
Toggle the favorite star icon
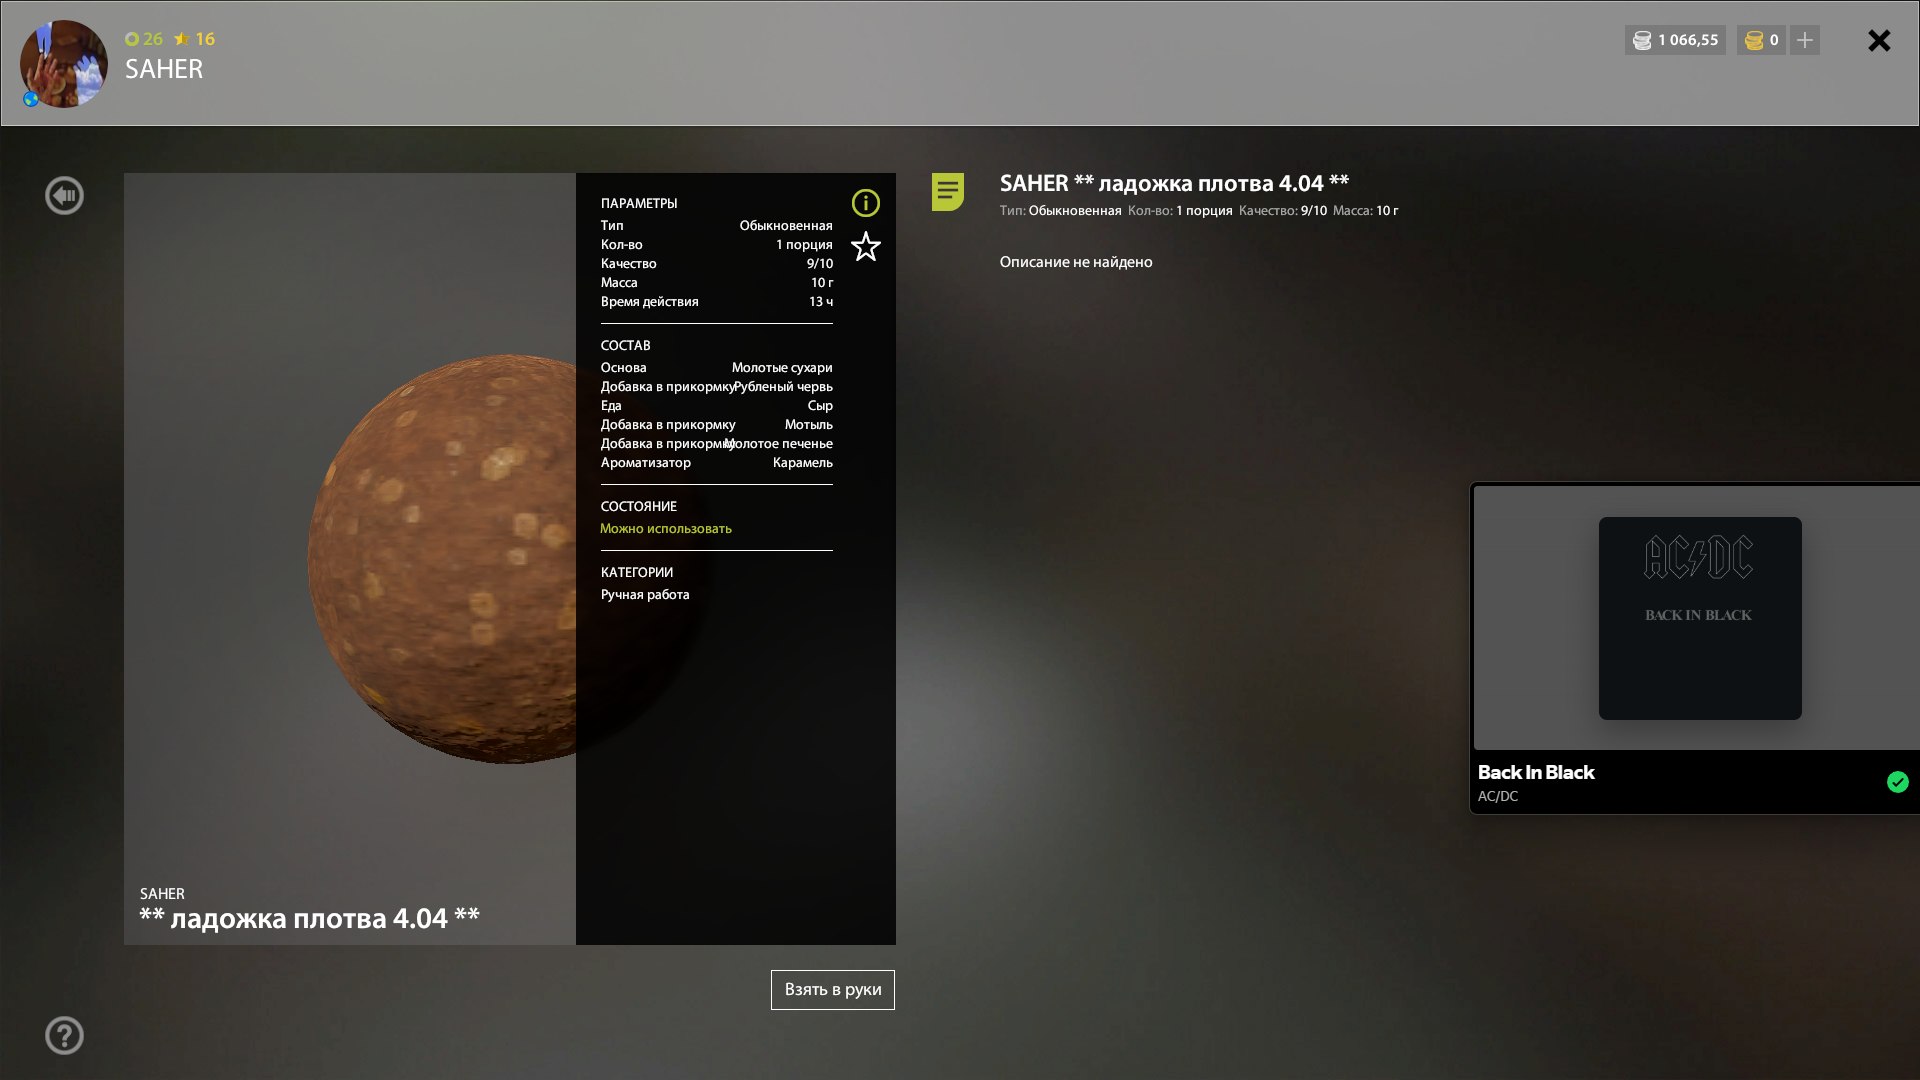coord(865,247)
